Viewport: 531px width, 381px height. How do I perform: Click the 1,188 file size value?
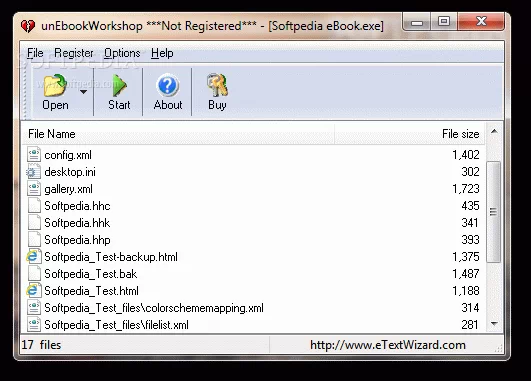point(466,291)
